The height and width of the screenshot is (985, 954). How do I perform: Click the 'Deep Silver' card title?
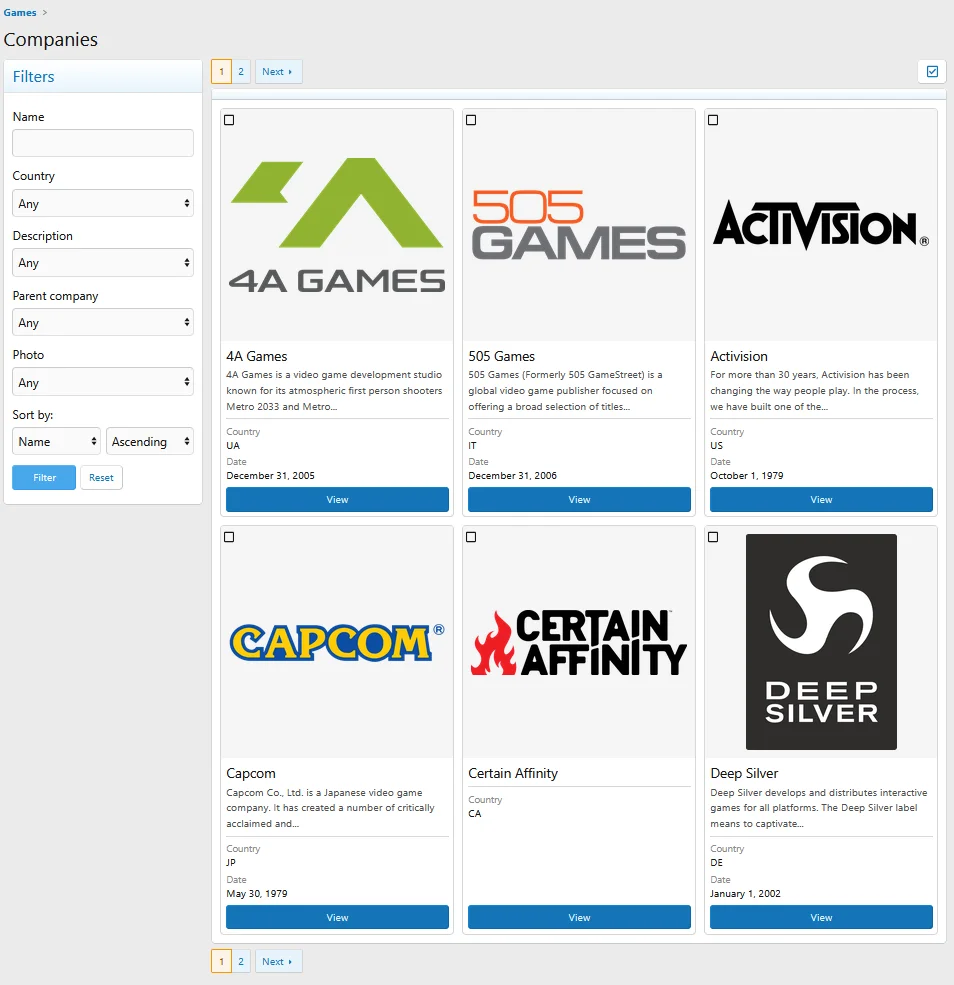744,773
